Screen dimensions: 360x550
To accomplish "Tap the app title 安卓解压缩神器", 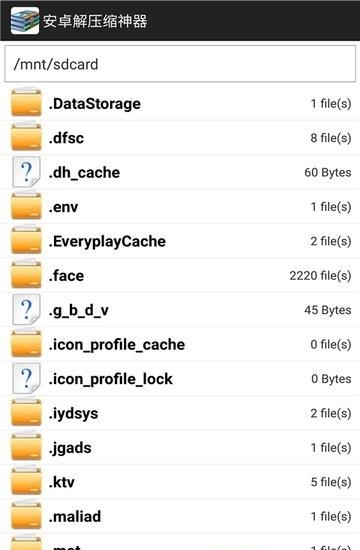I will click(x=95, y=21).
